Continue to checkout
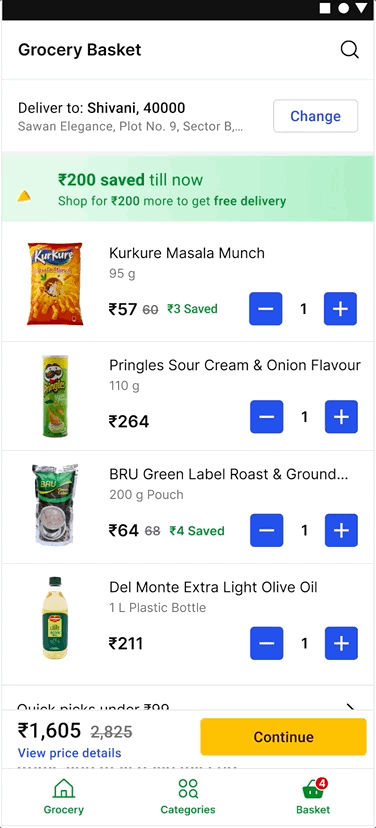The height and width of the screenshot is (828, 376). coord(283,737)
